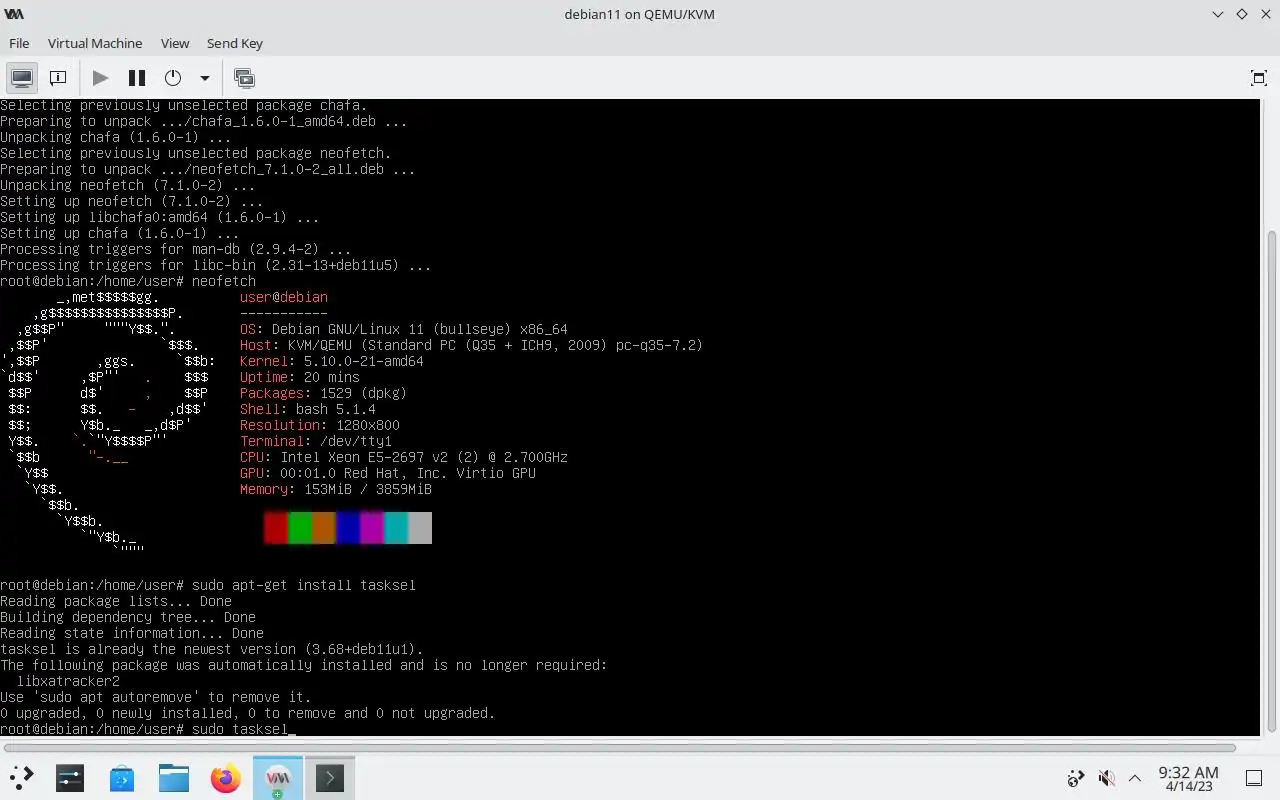Switch console to fullscreen mode

tap(1259, 78)
